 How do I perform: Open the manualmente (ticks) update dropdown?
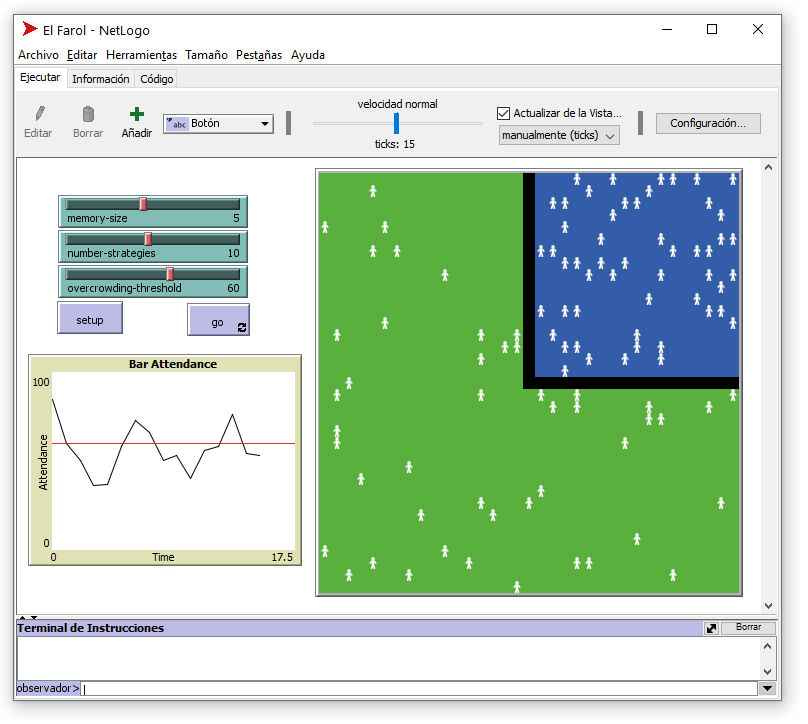559,136
